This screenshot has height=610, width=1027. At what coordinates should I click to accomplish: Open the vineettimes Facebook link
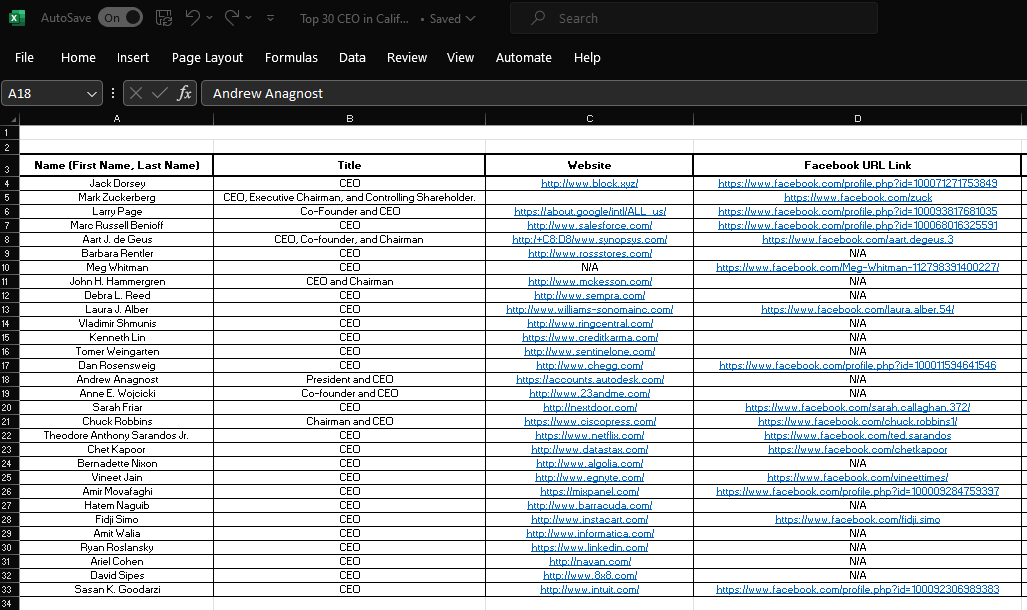(857, 478)
